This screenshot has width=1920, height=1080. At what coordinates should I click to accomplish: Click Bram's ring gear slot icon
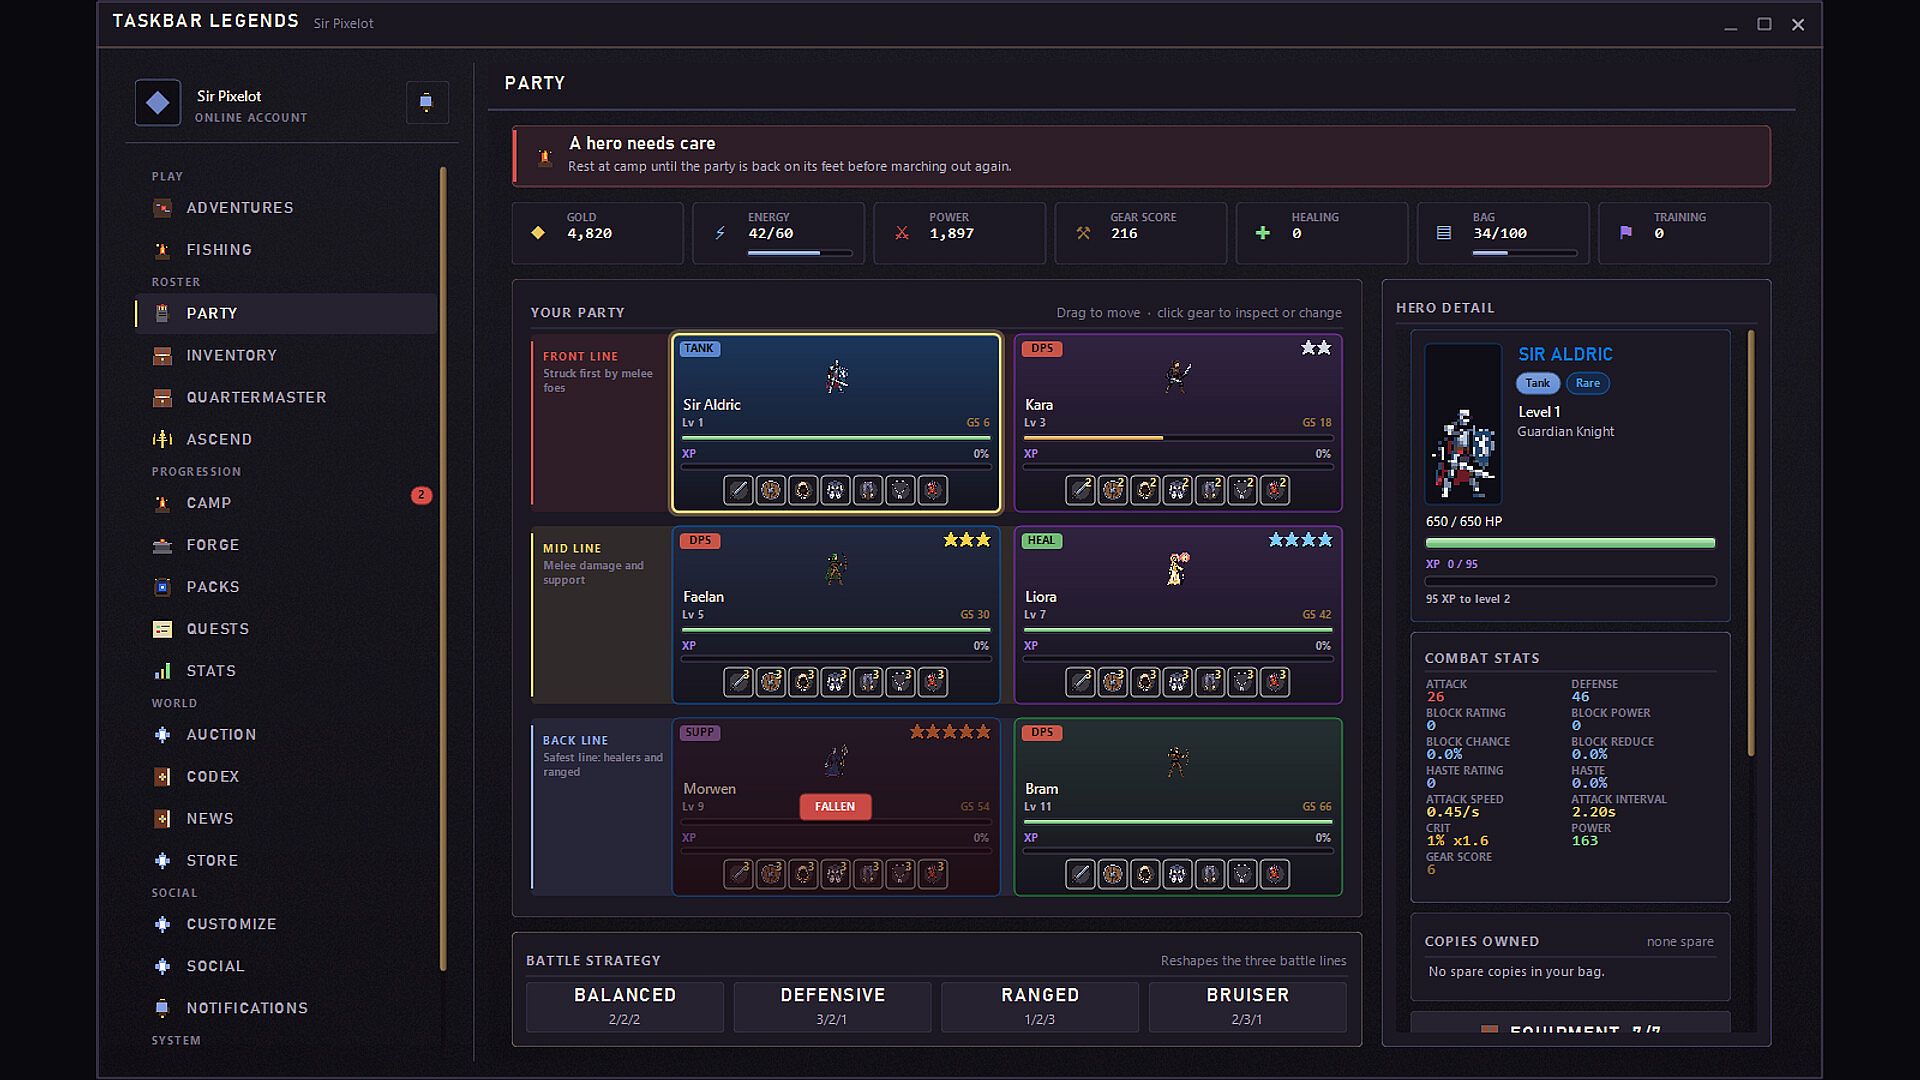[1145, 874]
